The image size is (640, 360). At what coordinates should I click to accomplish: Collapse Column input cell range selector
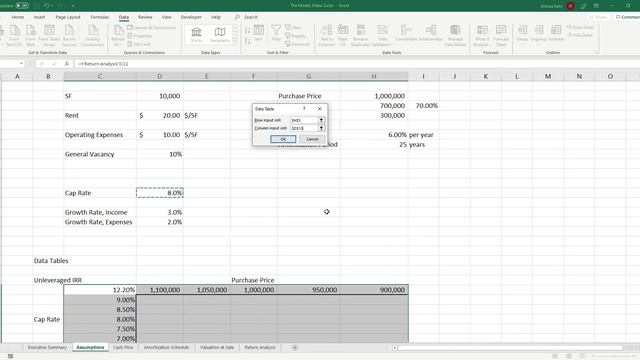coord(322,128)
